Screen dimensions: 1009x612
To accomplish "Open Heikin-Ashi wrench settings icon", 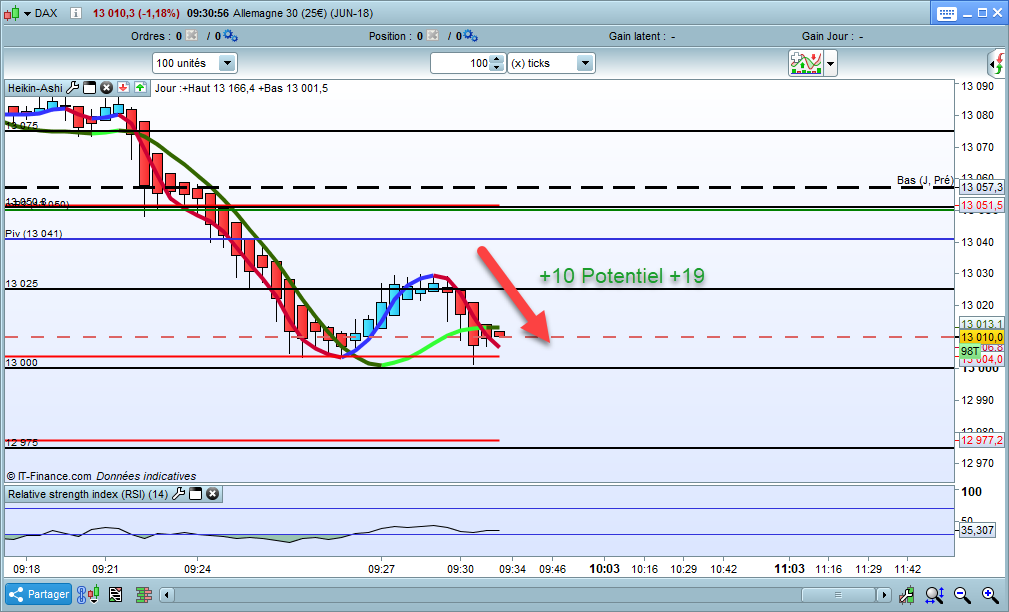I will [73, 88].
